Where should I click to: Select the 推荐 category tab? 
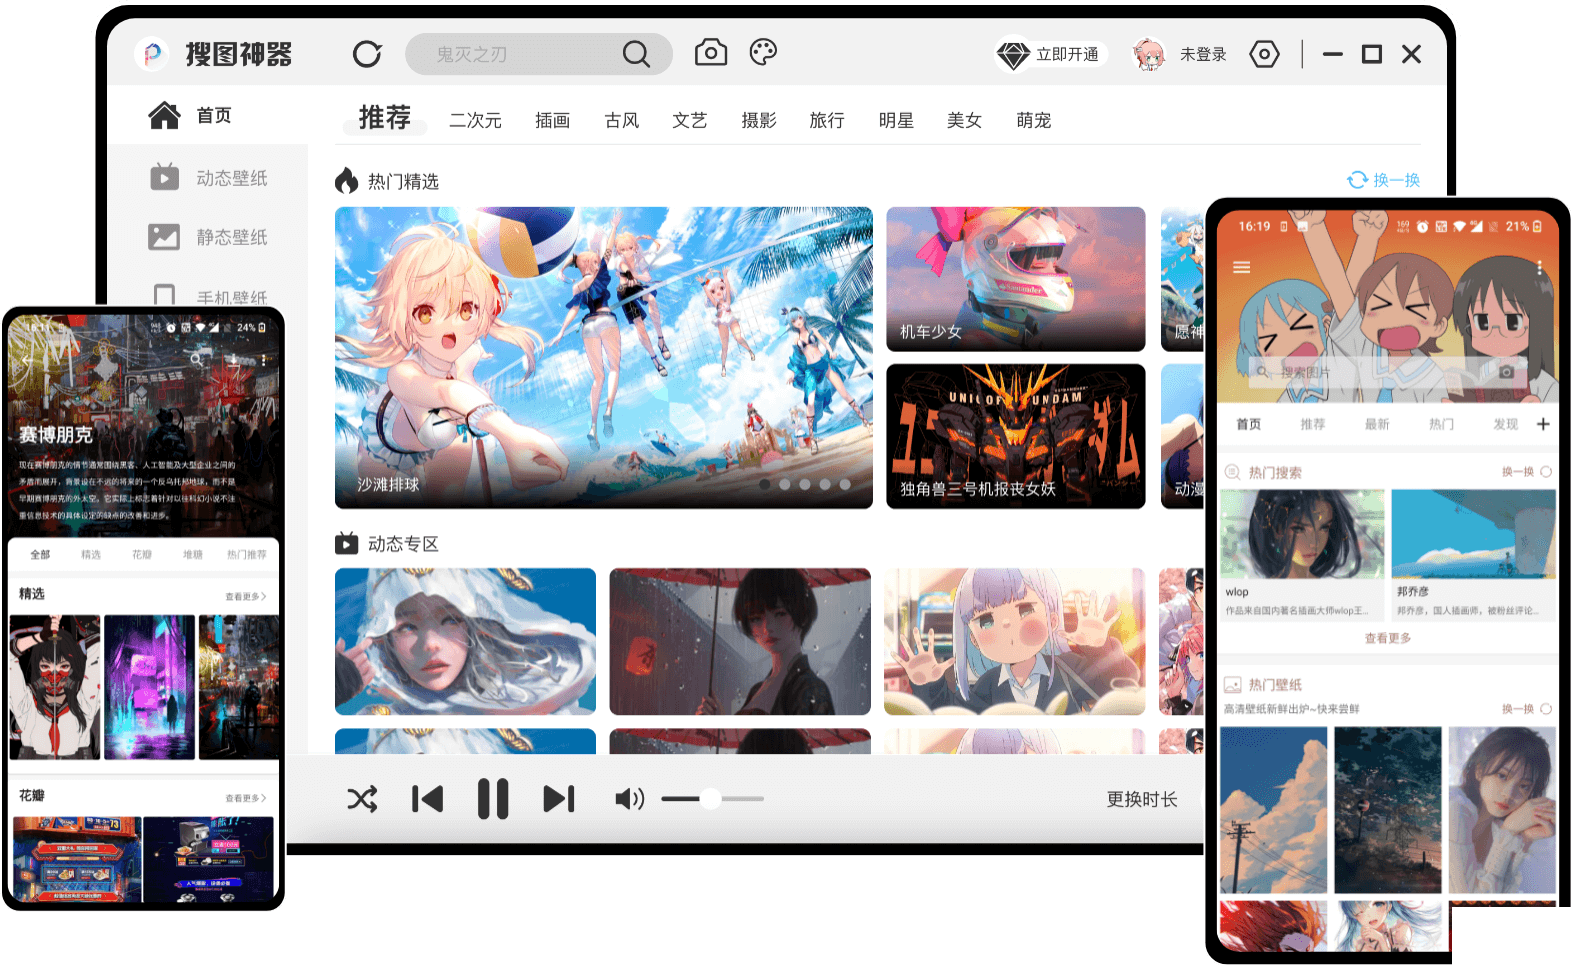pos(385,118)
